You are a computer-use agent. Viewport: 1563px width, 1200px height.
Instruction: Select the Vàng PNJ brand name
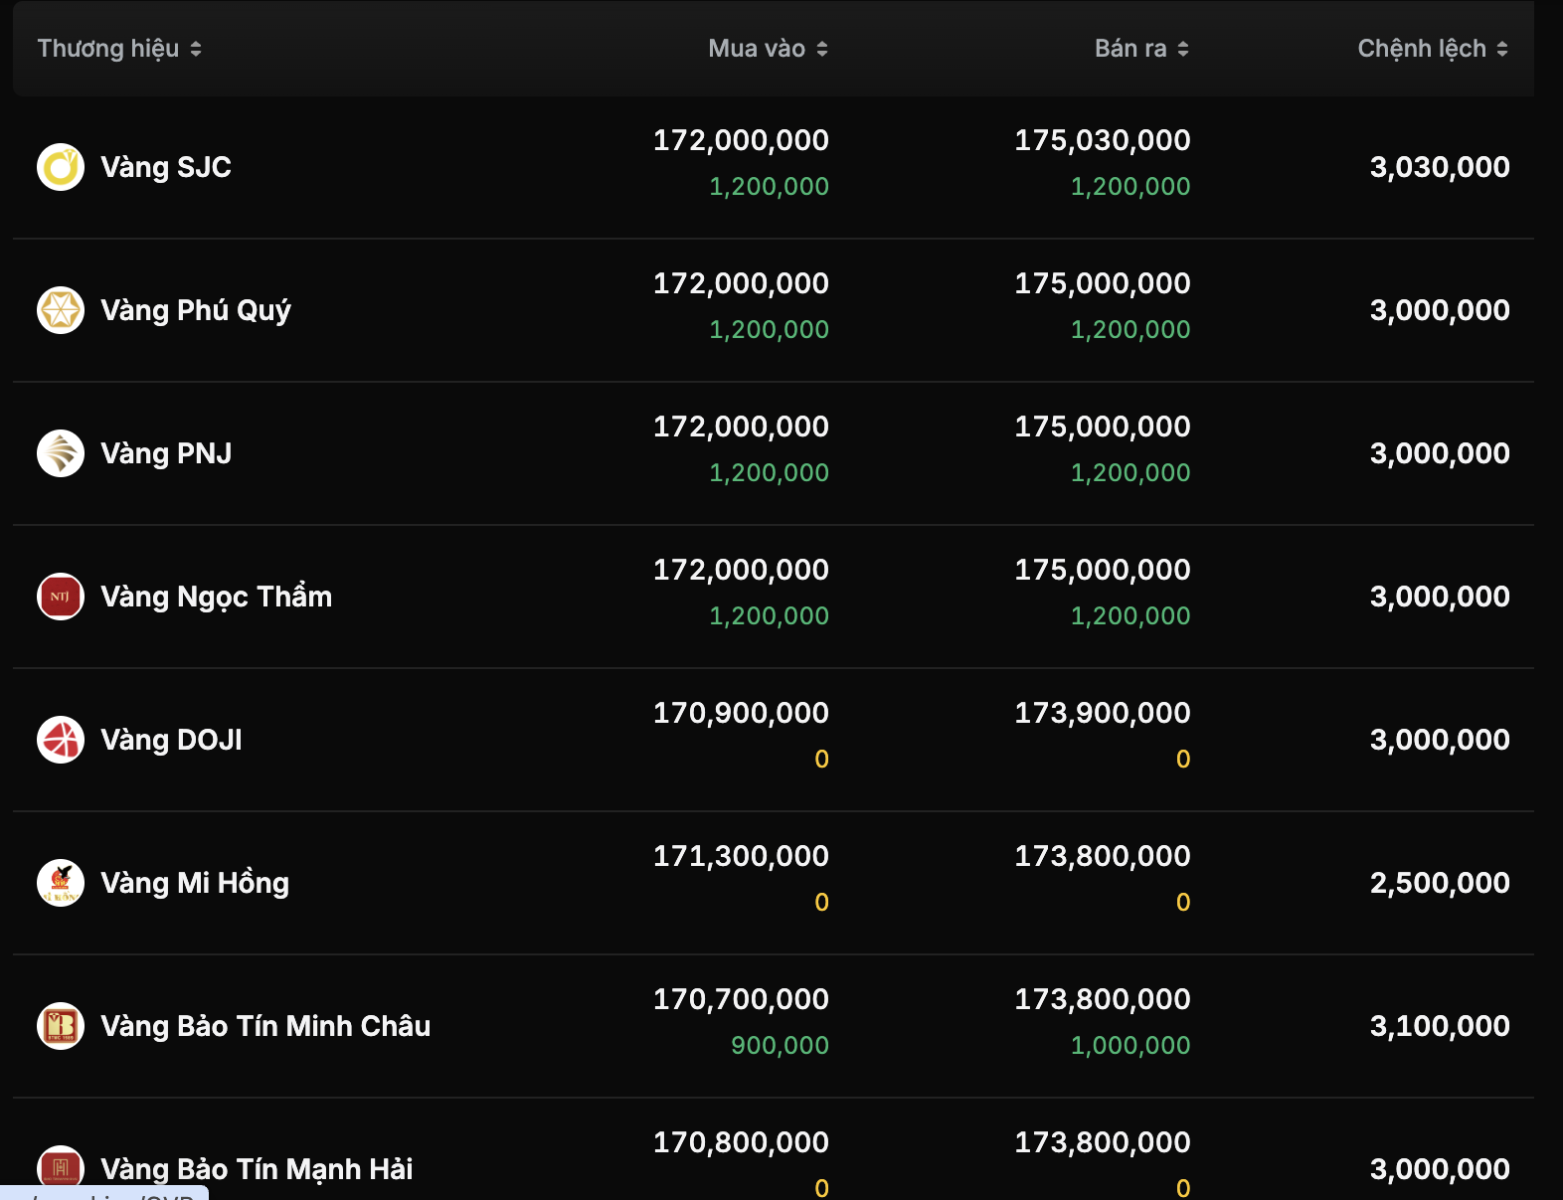[x=166, y=453]
